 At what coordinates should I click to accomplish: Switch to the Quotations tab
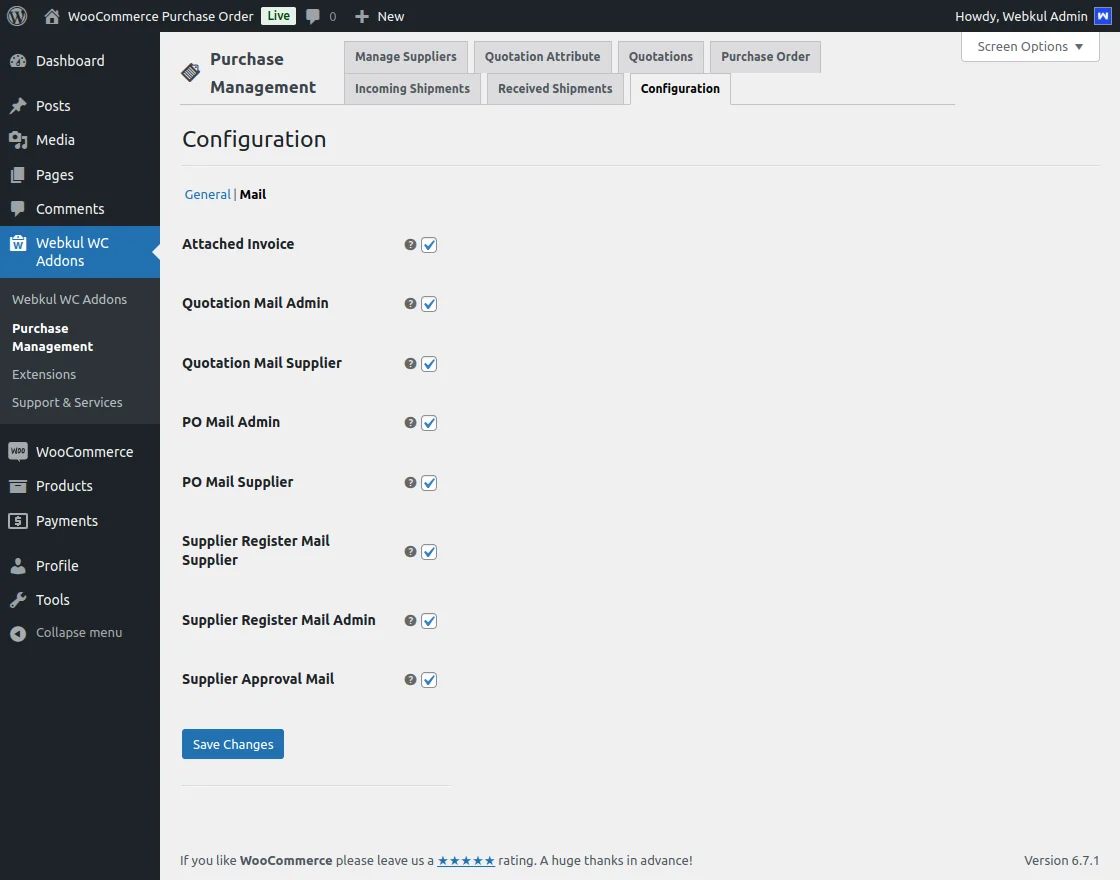point(660,56)
